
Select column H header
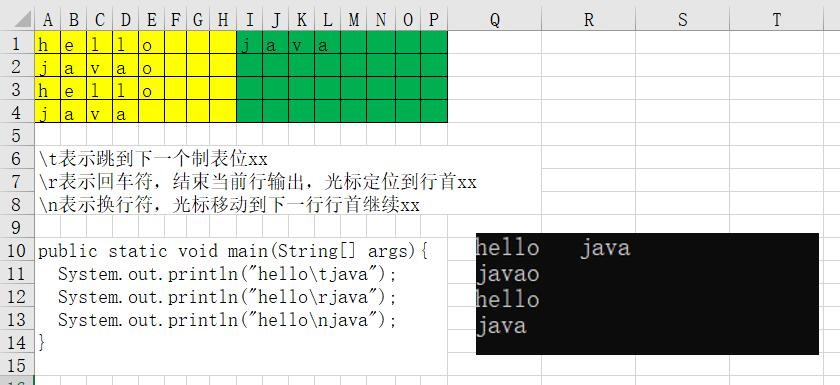[x=223, y=20]
